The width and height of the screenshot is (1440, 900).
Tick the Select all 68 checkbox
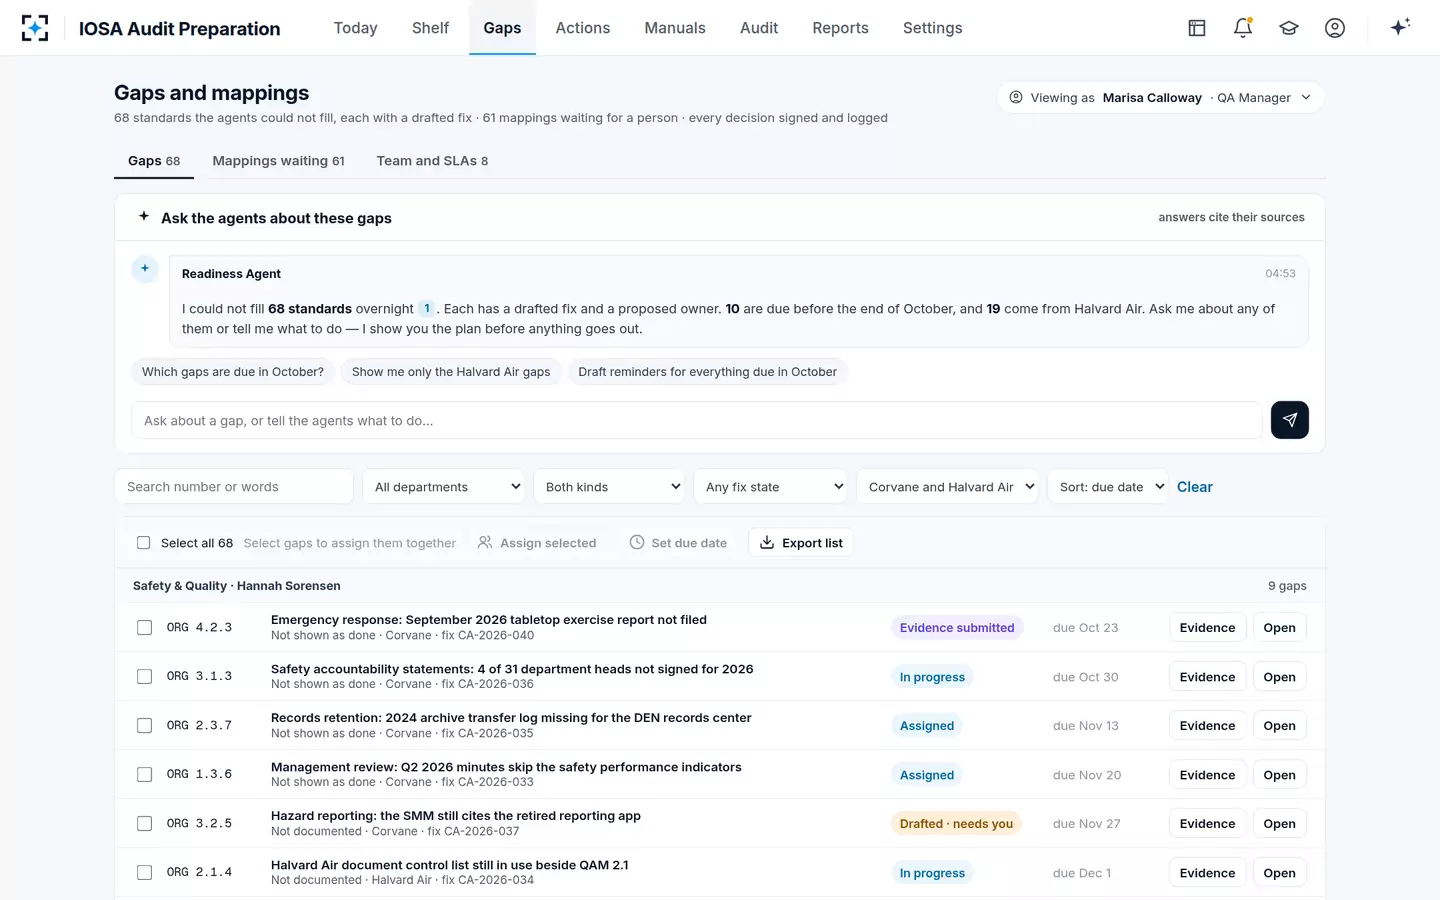pos(143,543)
